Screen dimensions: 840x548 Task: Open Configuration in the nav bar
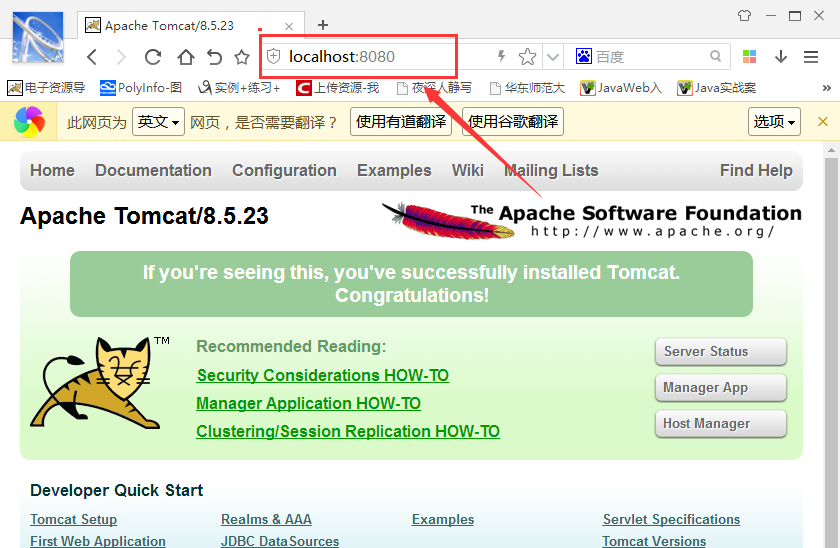pos(284,170)
